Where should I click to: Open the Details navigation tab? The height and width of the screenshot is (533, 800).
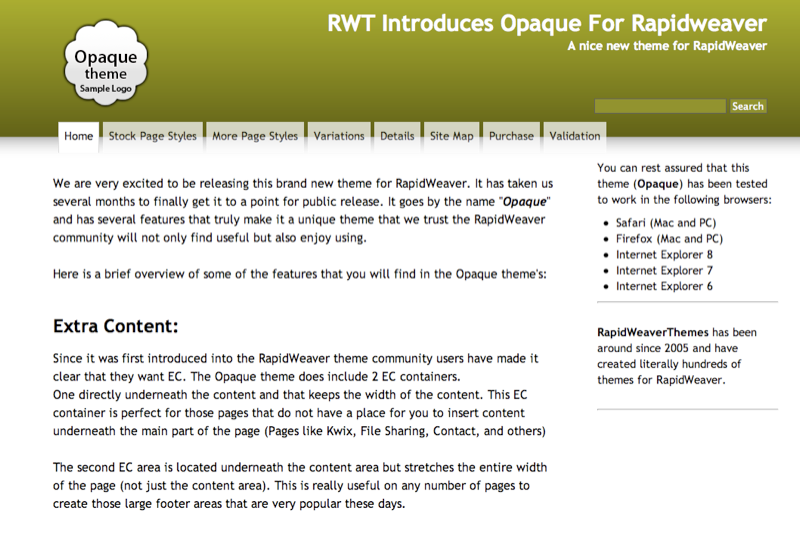coord(397,136)
